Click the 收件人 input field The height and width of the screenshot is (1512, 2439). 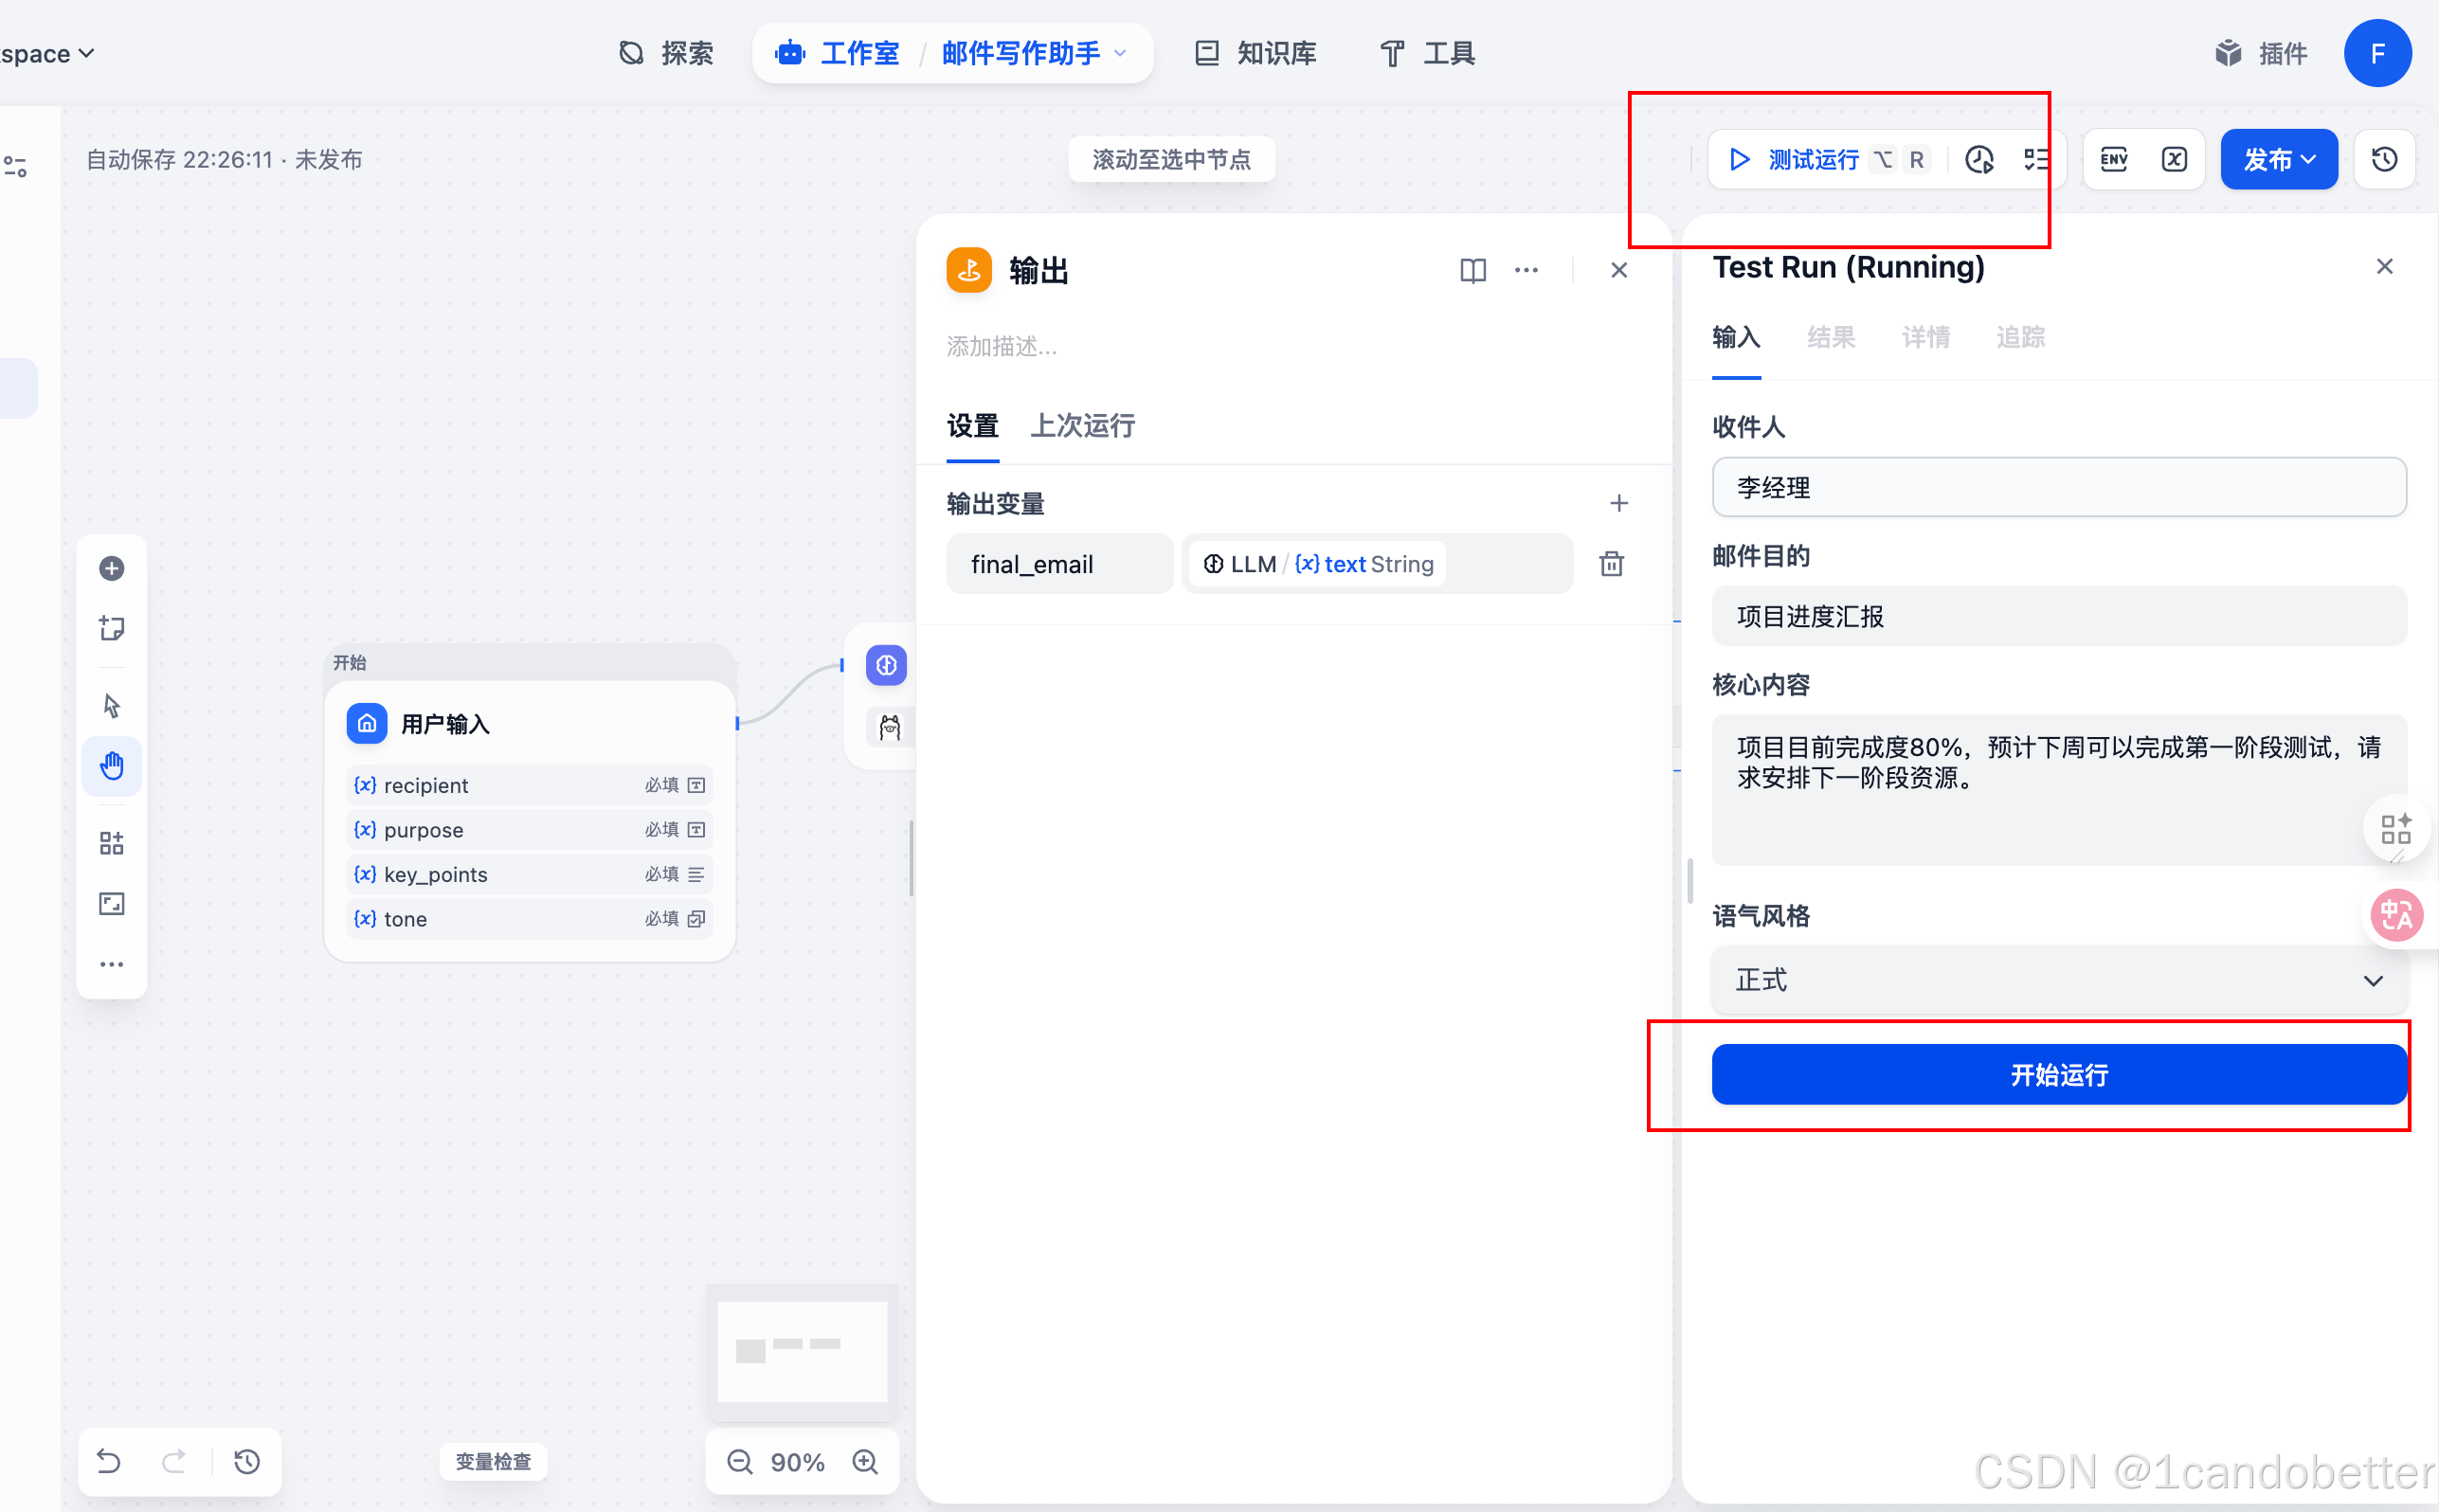click(2058, 488)
